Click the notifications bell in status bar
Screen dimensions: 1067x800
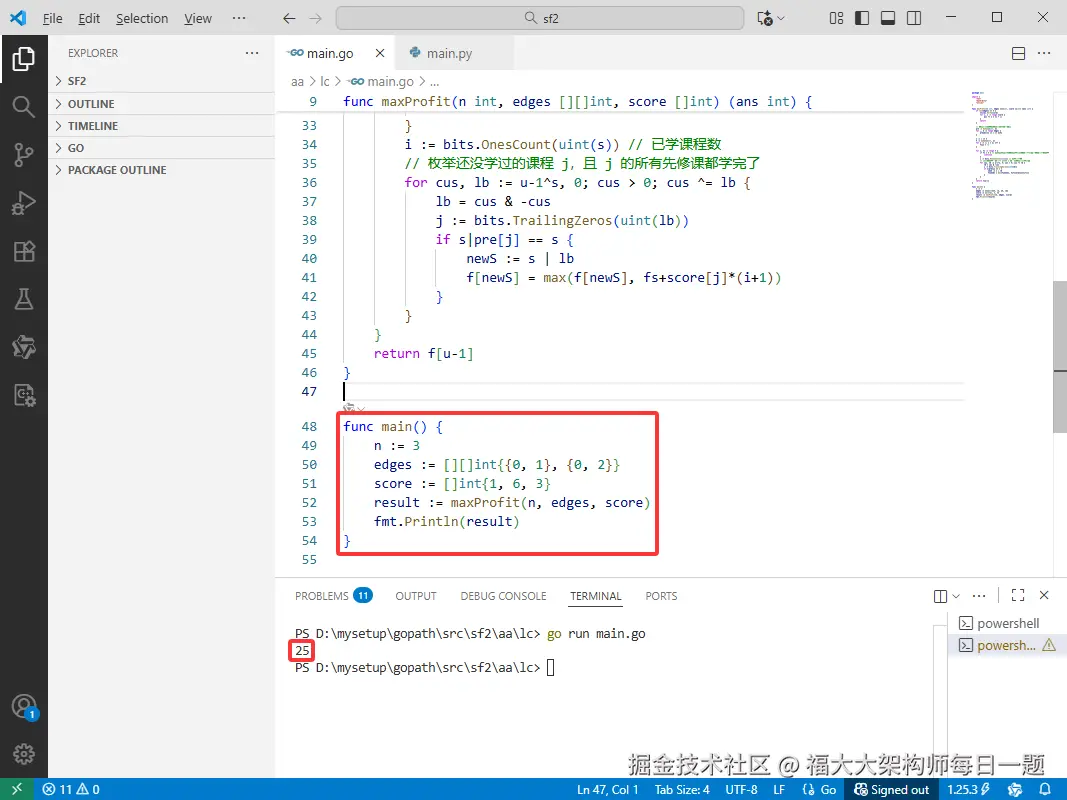(x=1045, y=789)
